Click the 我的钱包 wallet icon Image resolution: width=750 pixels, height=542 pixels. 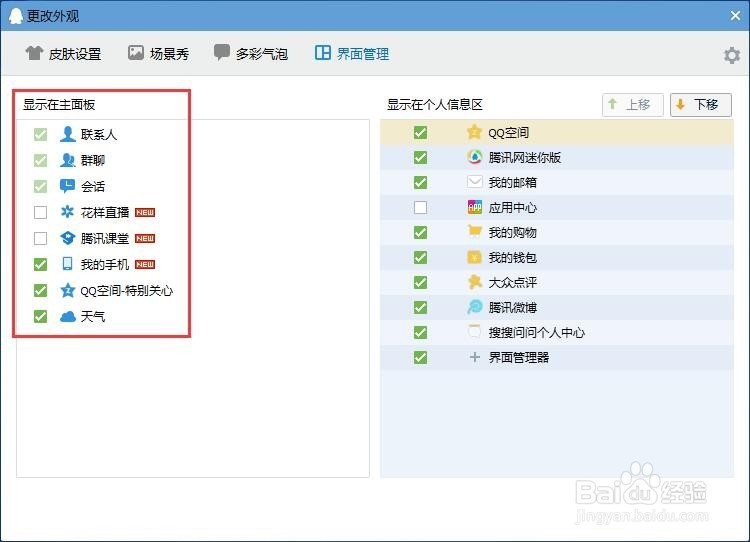click(474, 257)
